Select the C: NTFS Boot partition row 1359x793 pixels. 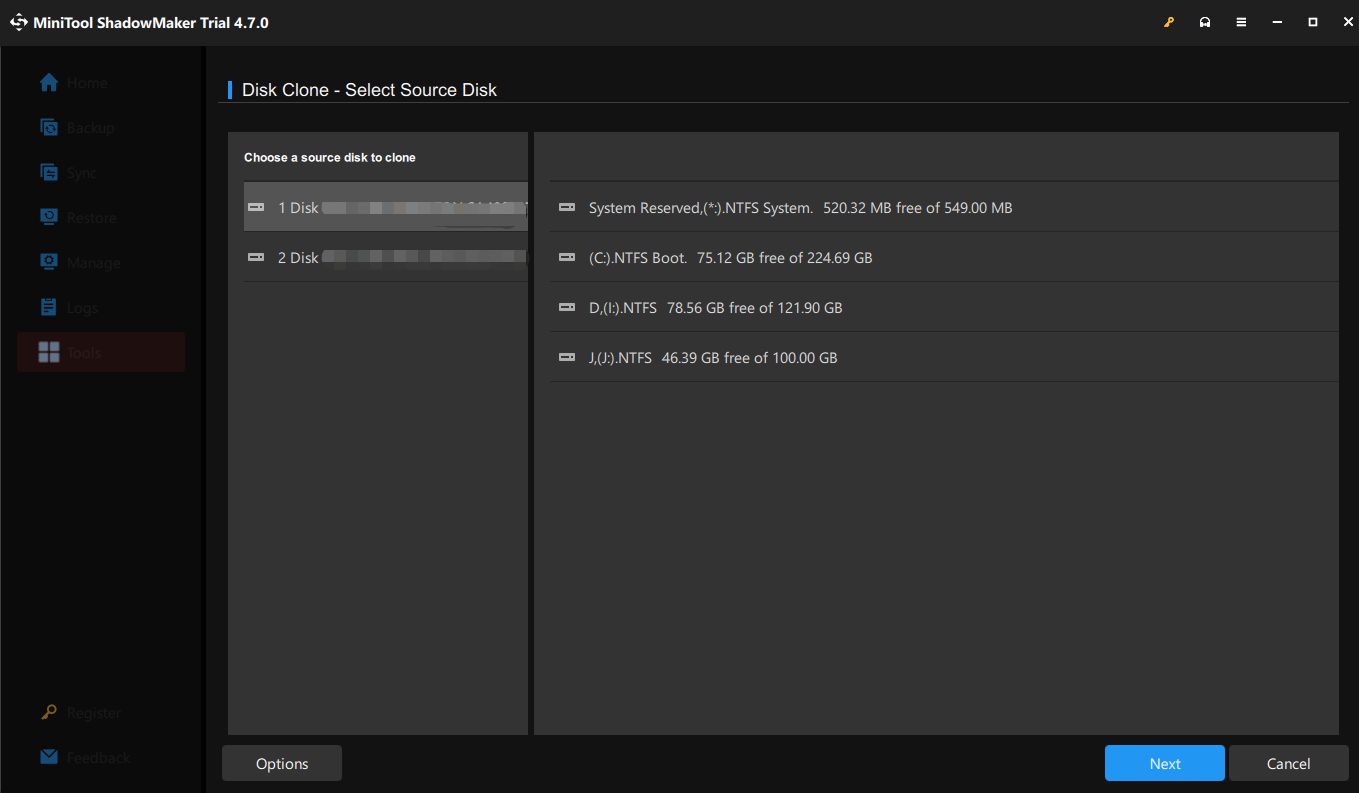[938, 257]
